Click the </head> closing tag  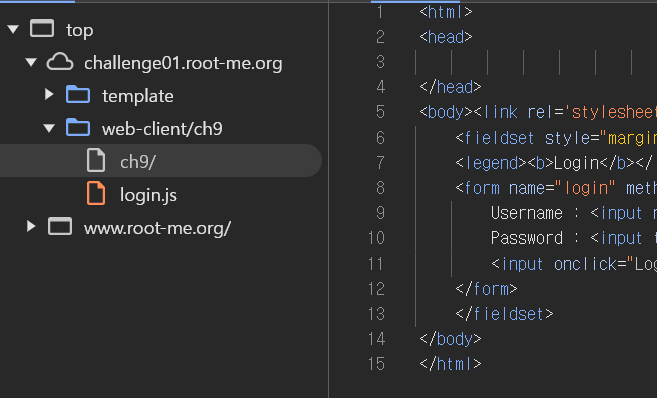click(450, 87)
